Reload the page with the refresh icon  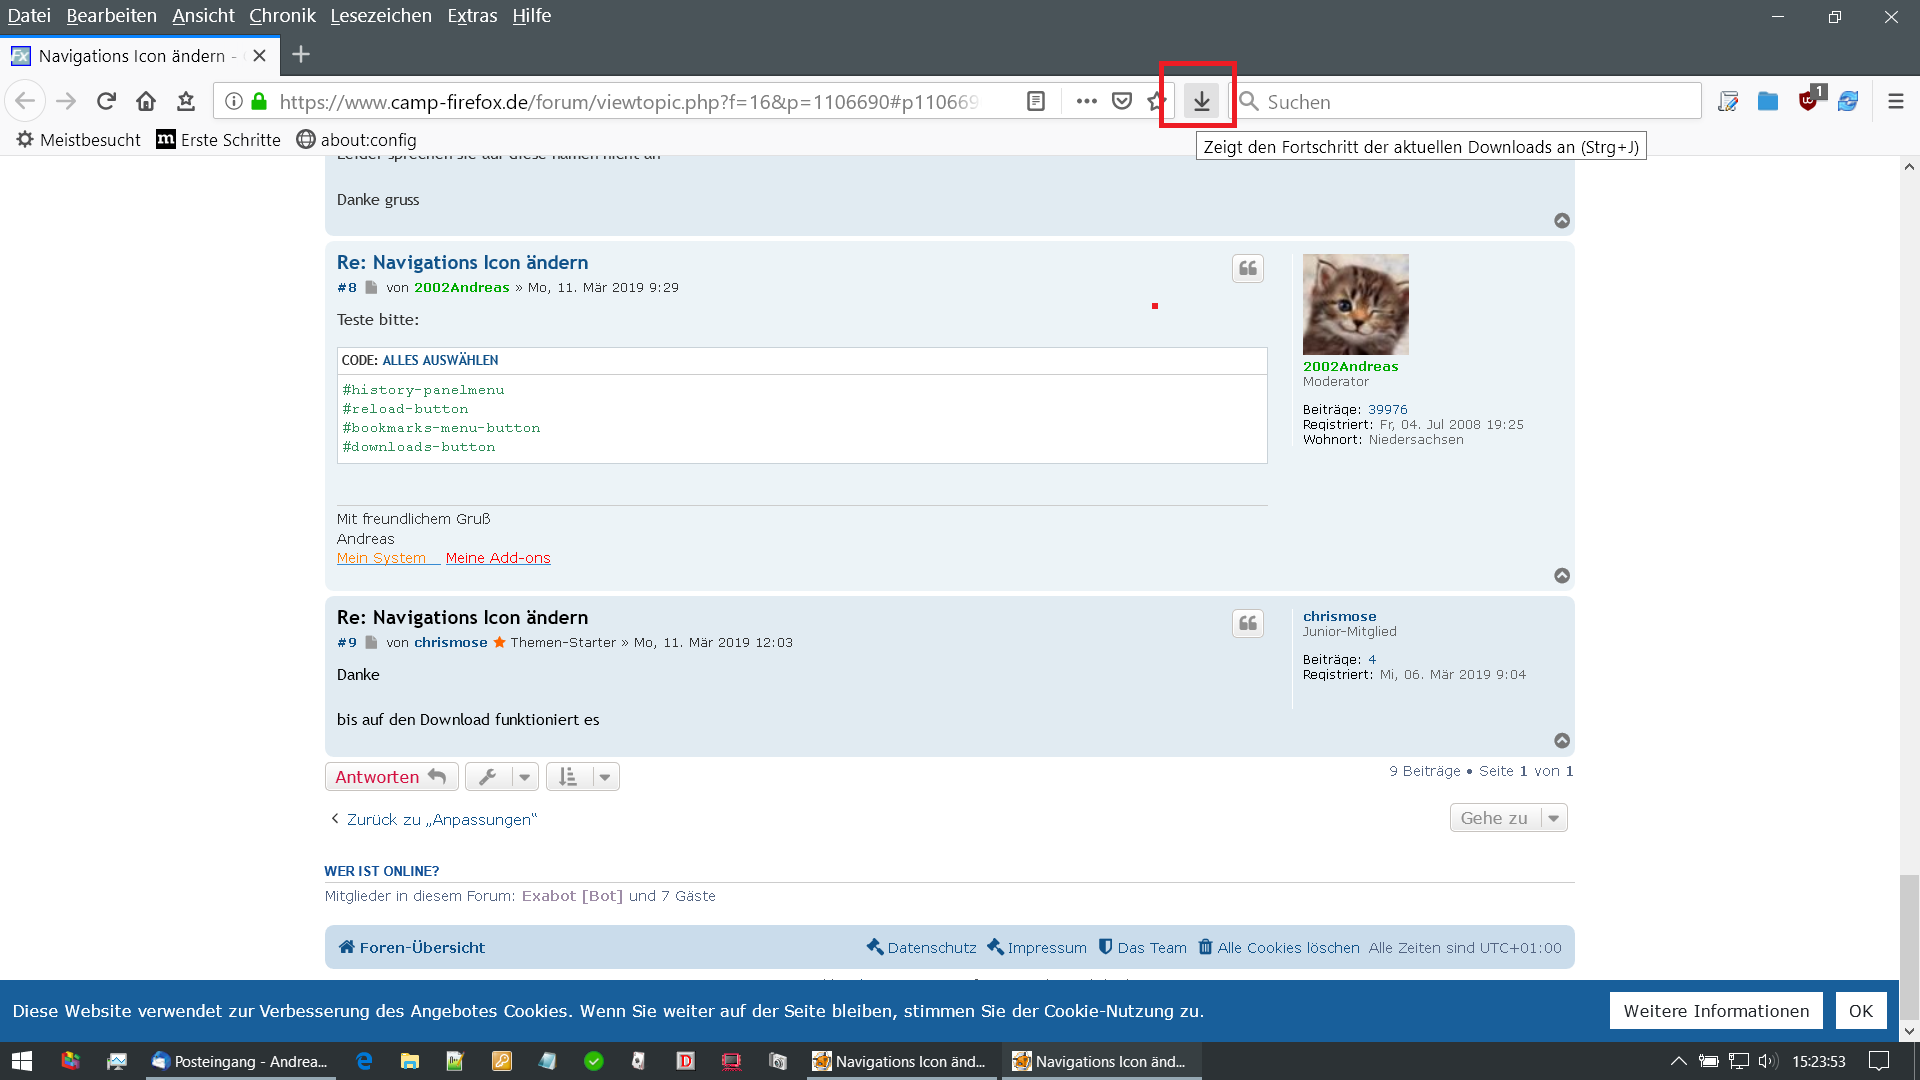[106, 101]
